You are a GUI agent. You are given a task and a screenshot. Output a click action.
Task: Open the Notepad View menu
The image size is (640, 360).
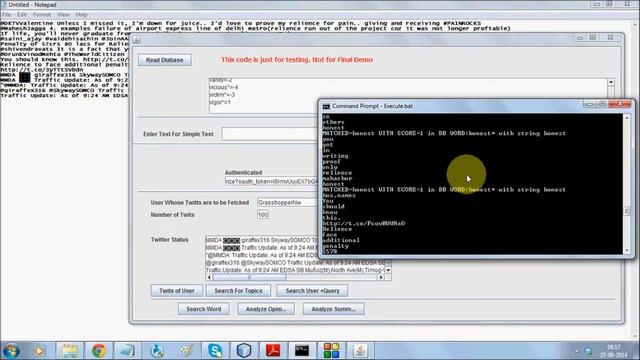[x=63, y=14]
